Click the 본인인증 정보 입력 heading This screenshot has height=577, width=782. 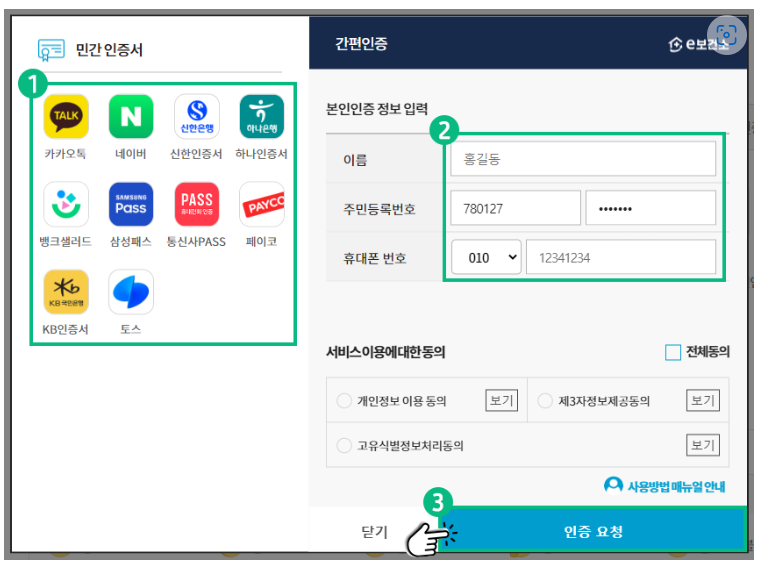377,108
